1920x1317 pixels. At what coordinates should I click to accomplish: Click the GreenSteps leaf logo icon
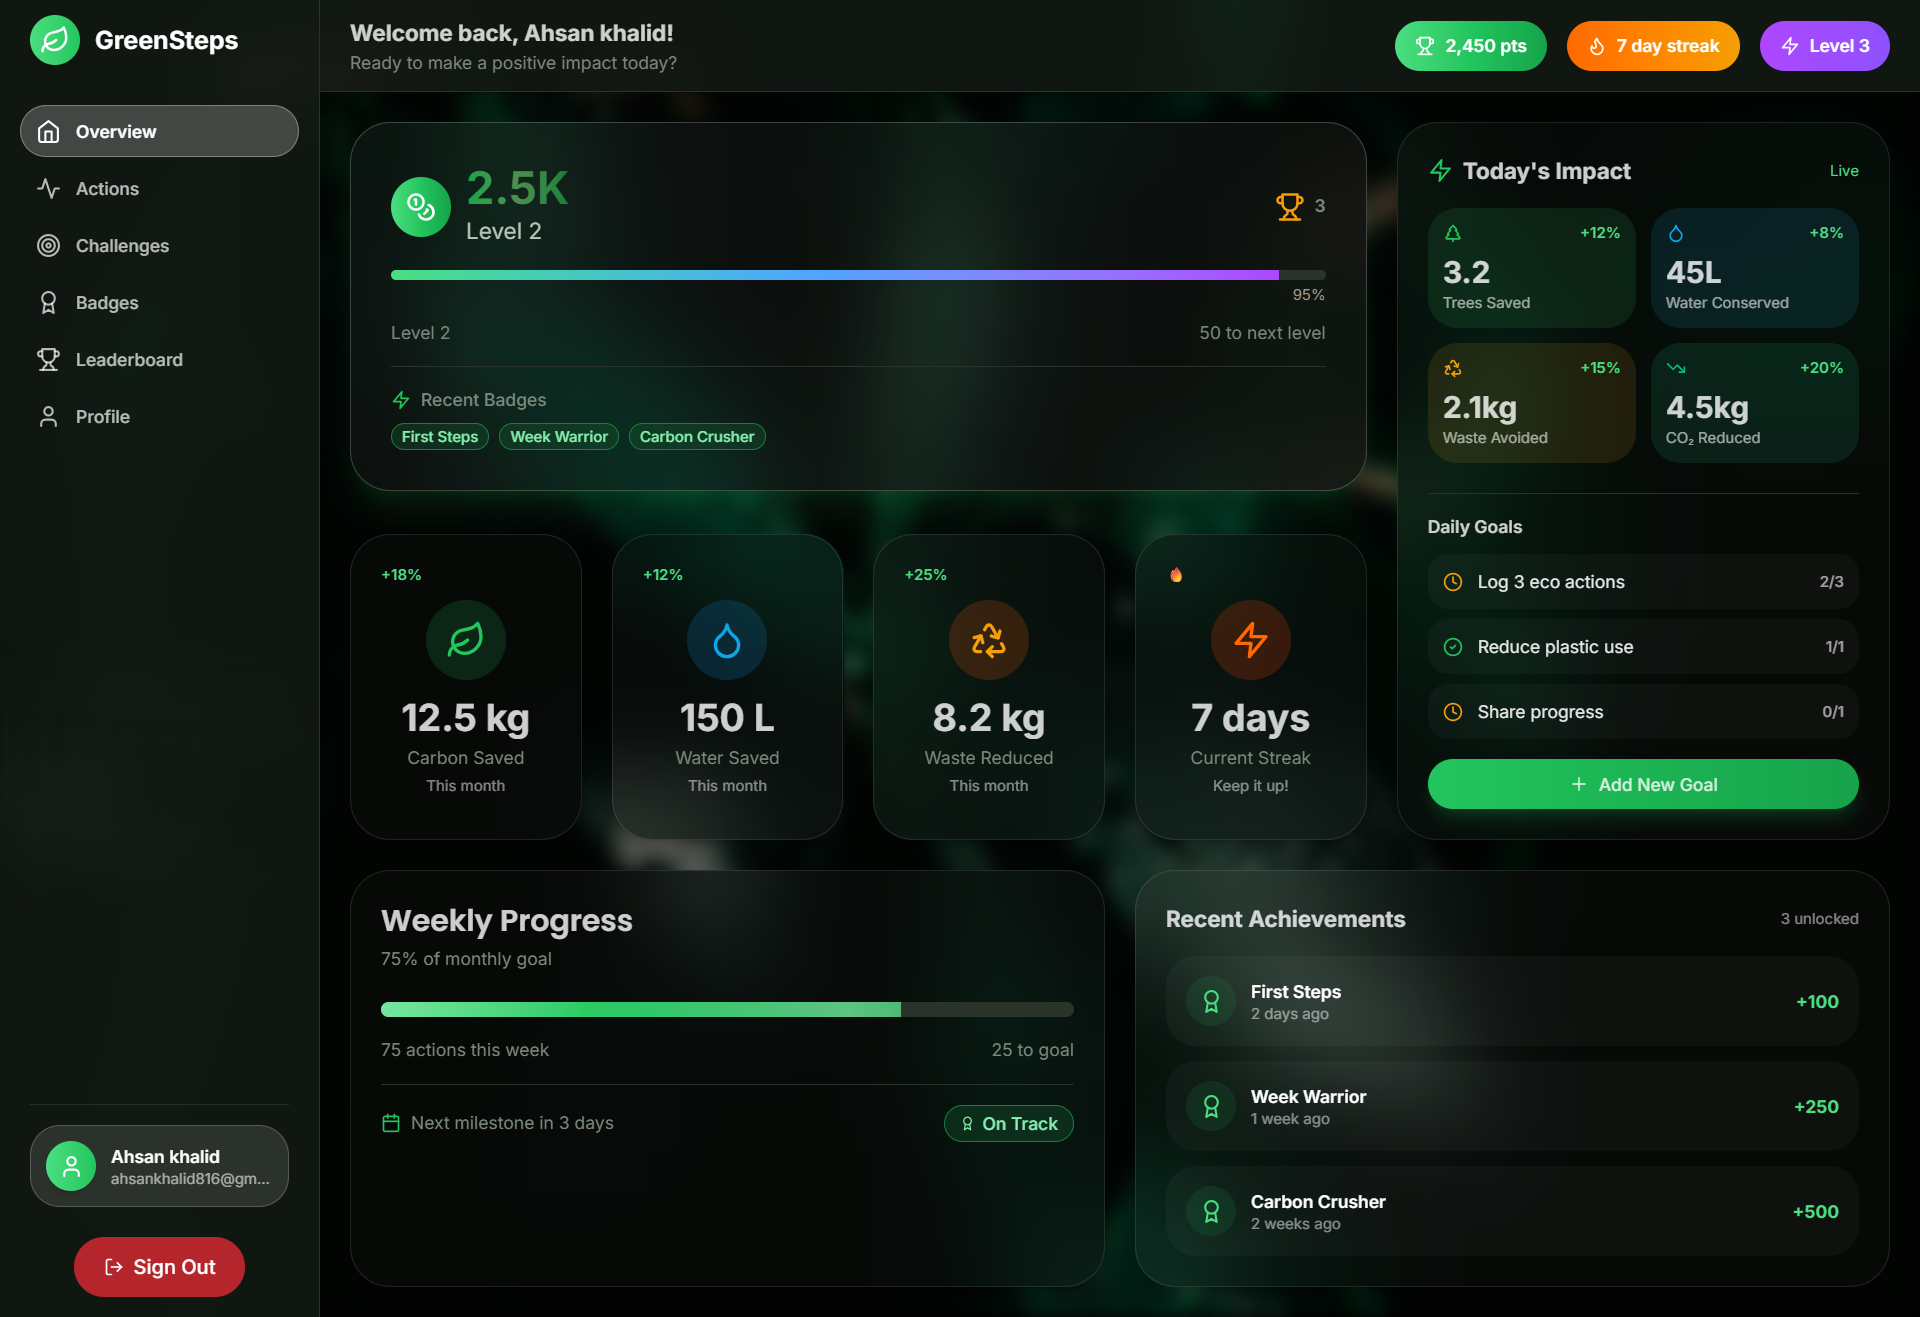tap(55, 41)
